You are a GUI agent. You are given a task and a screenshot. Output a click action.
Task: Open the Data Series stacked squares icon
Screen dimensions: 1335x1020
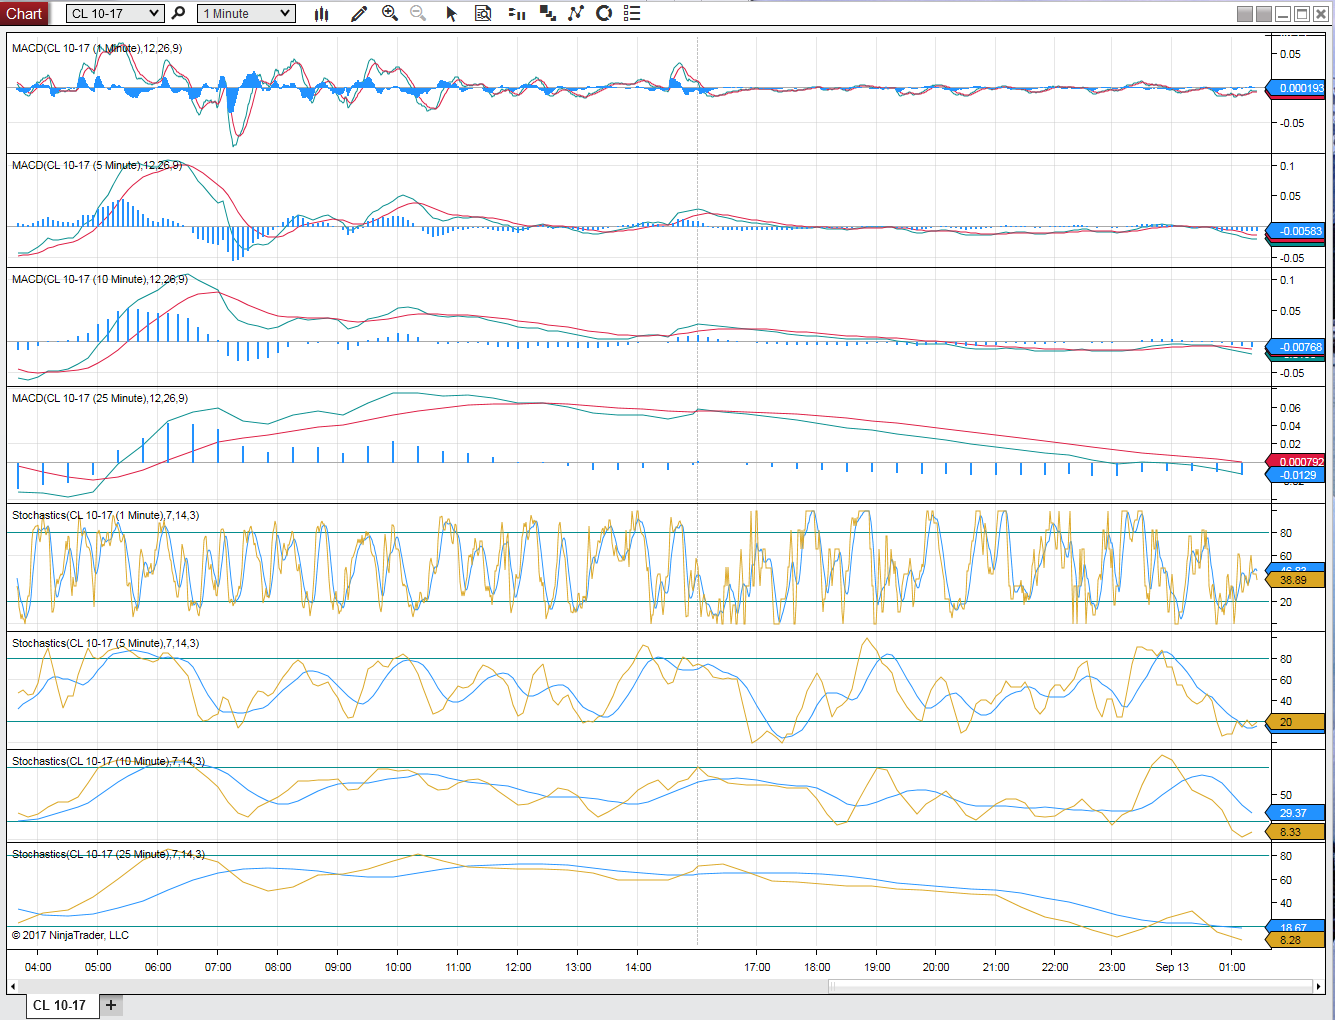coord(548,13)
